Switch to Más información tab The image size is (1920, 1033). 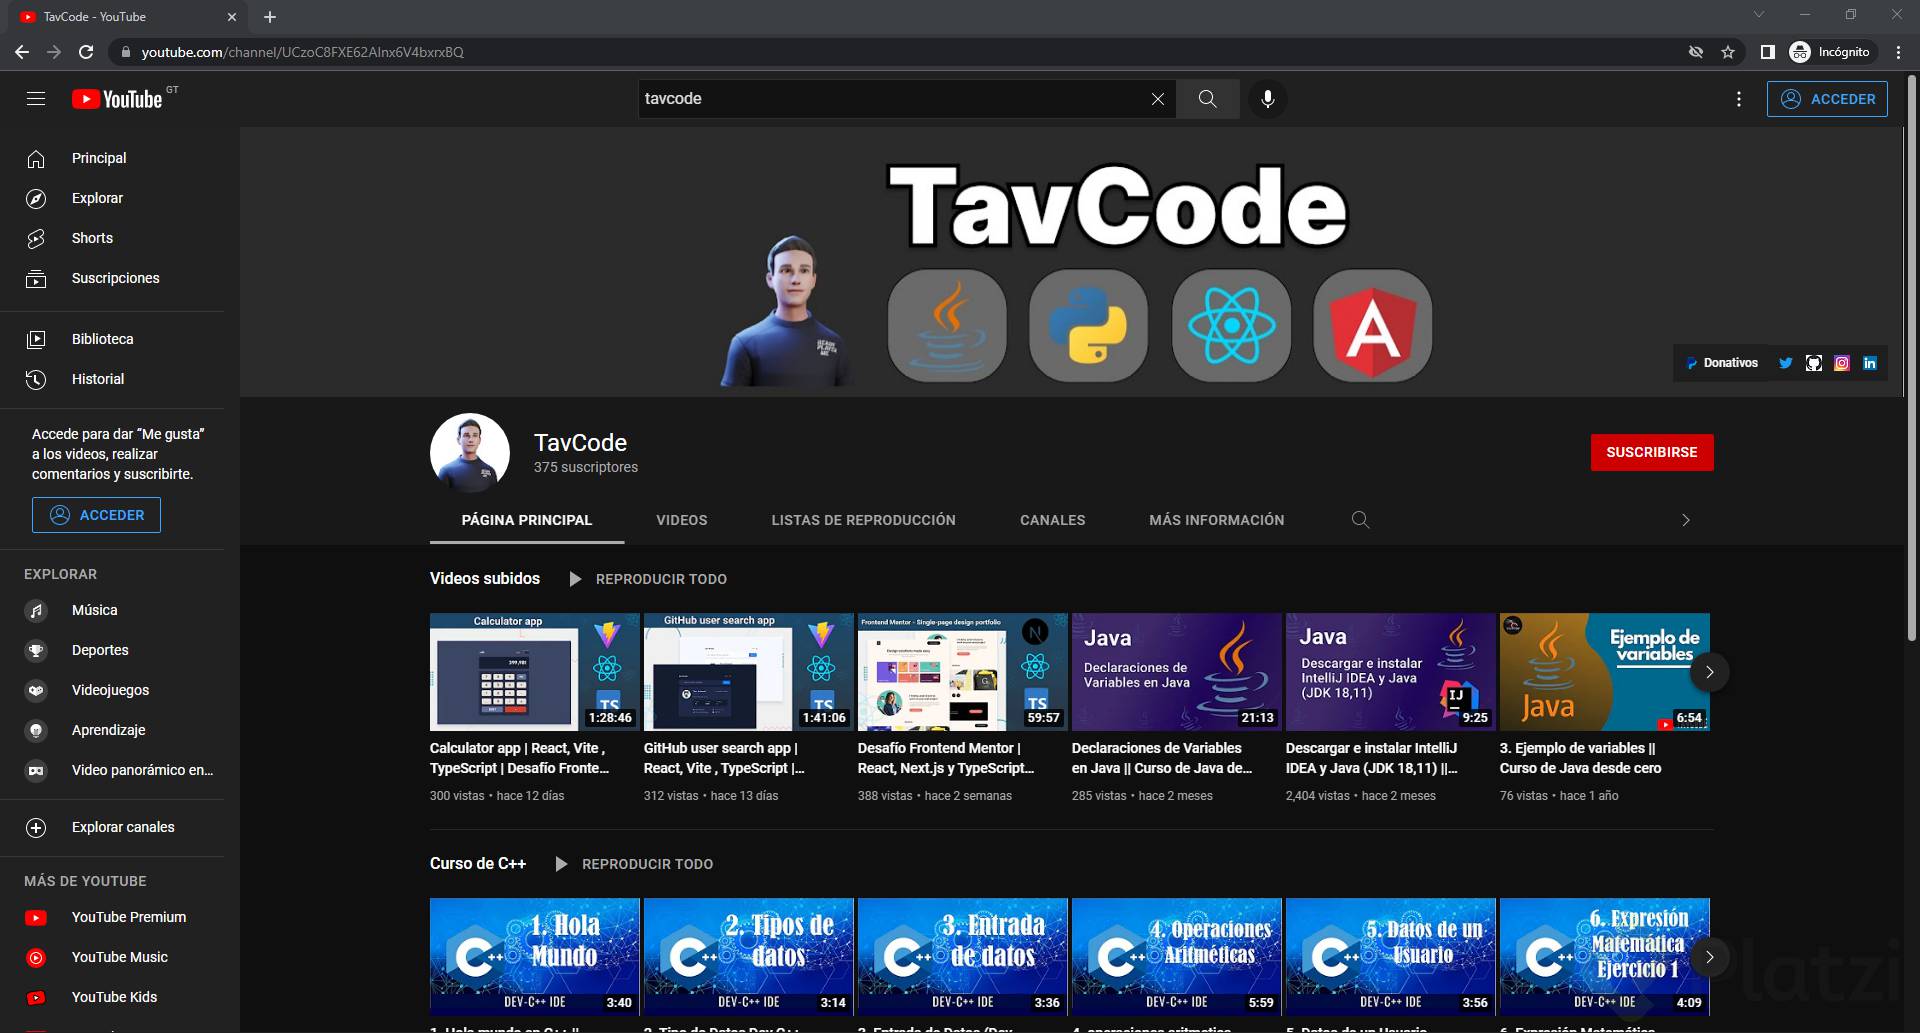[x=1217, y=520]
